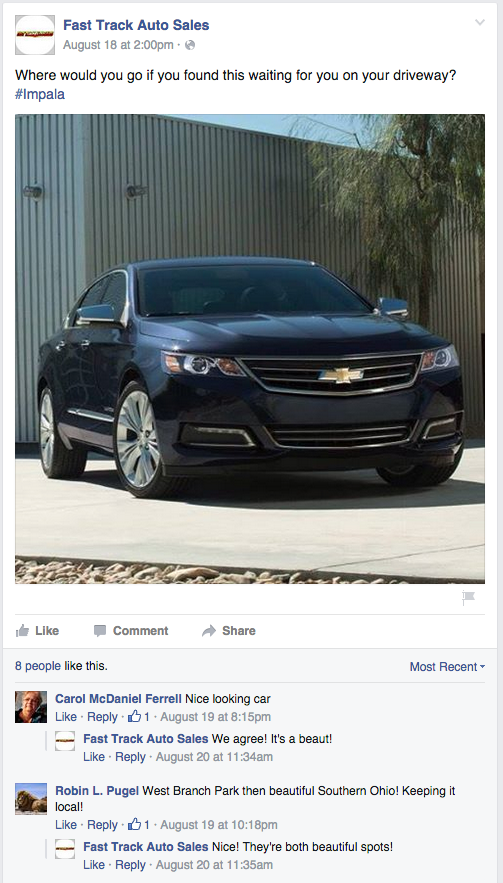Open the August 18 at 2:00pm timestamp

pos(118,45)
